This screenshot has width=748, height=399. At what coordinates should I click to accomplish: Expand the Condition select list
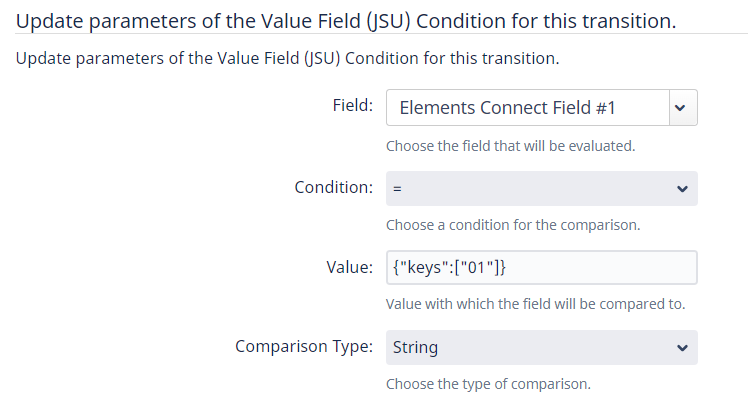(541, 189)
